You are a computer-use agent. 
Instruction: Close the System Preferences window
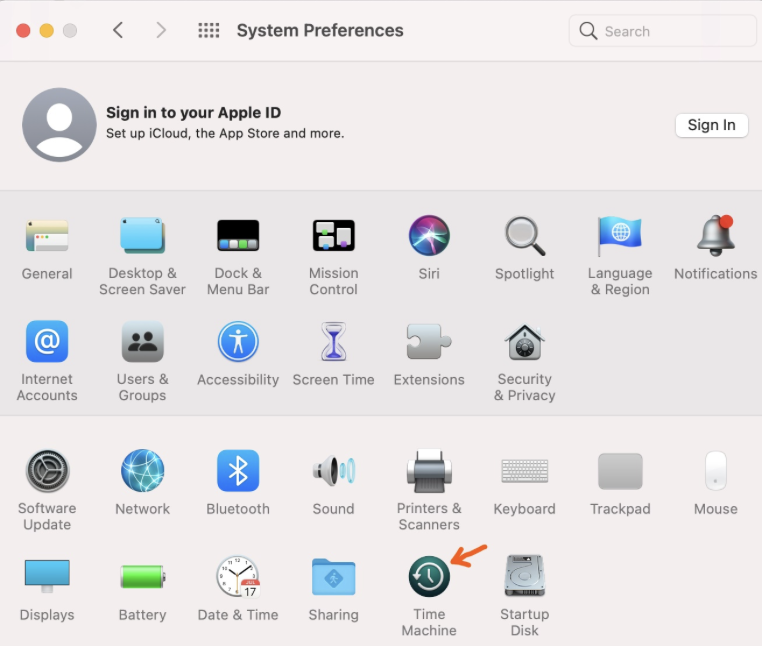(23, 31)
